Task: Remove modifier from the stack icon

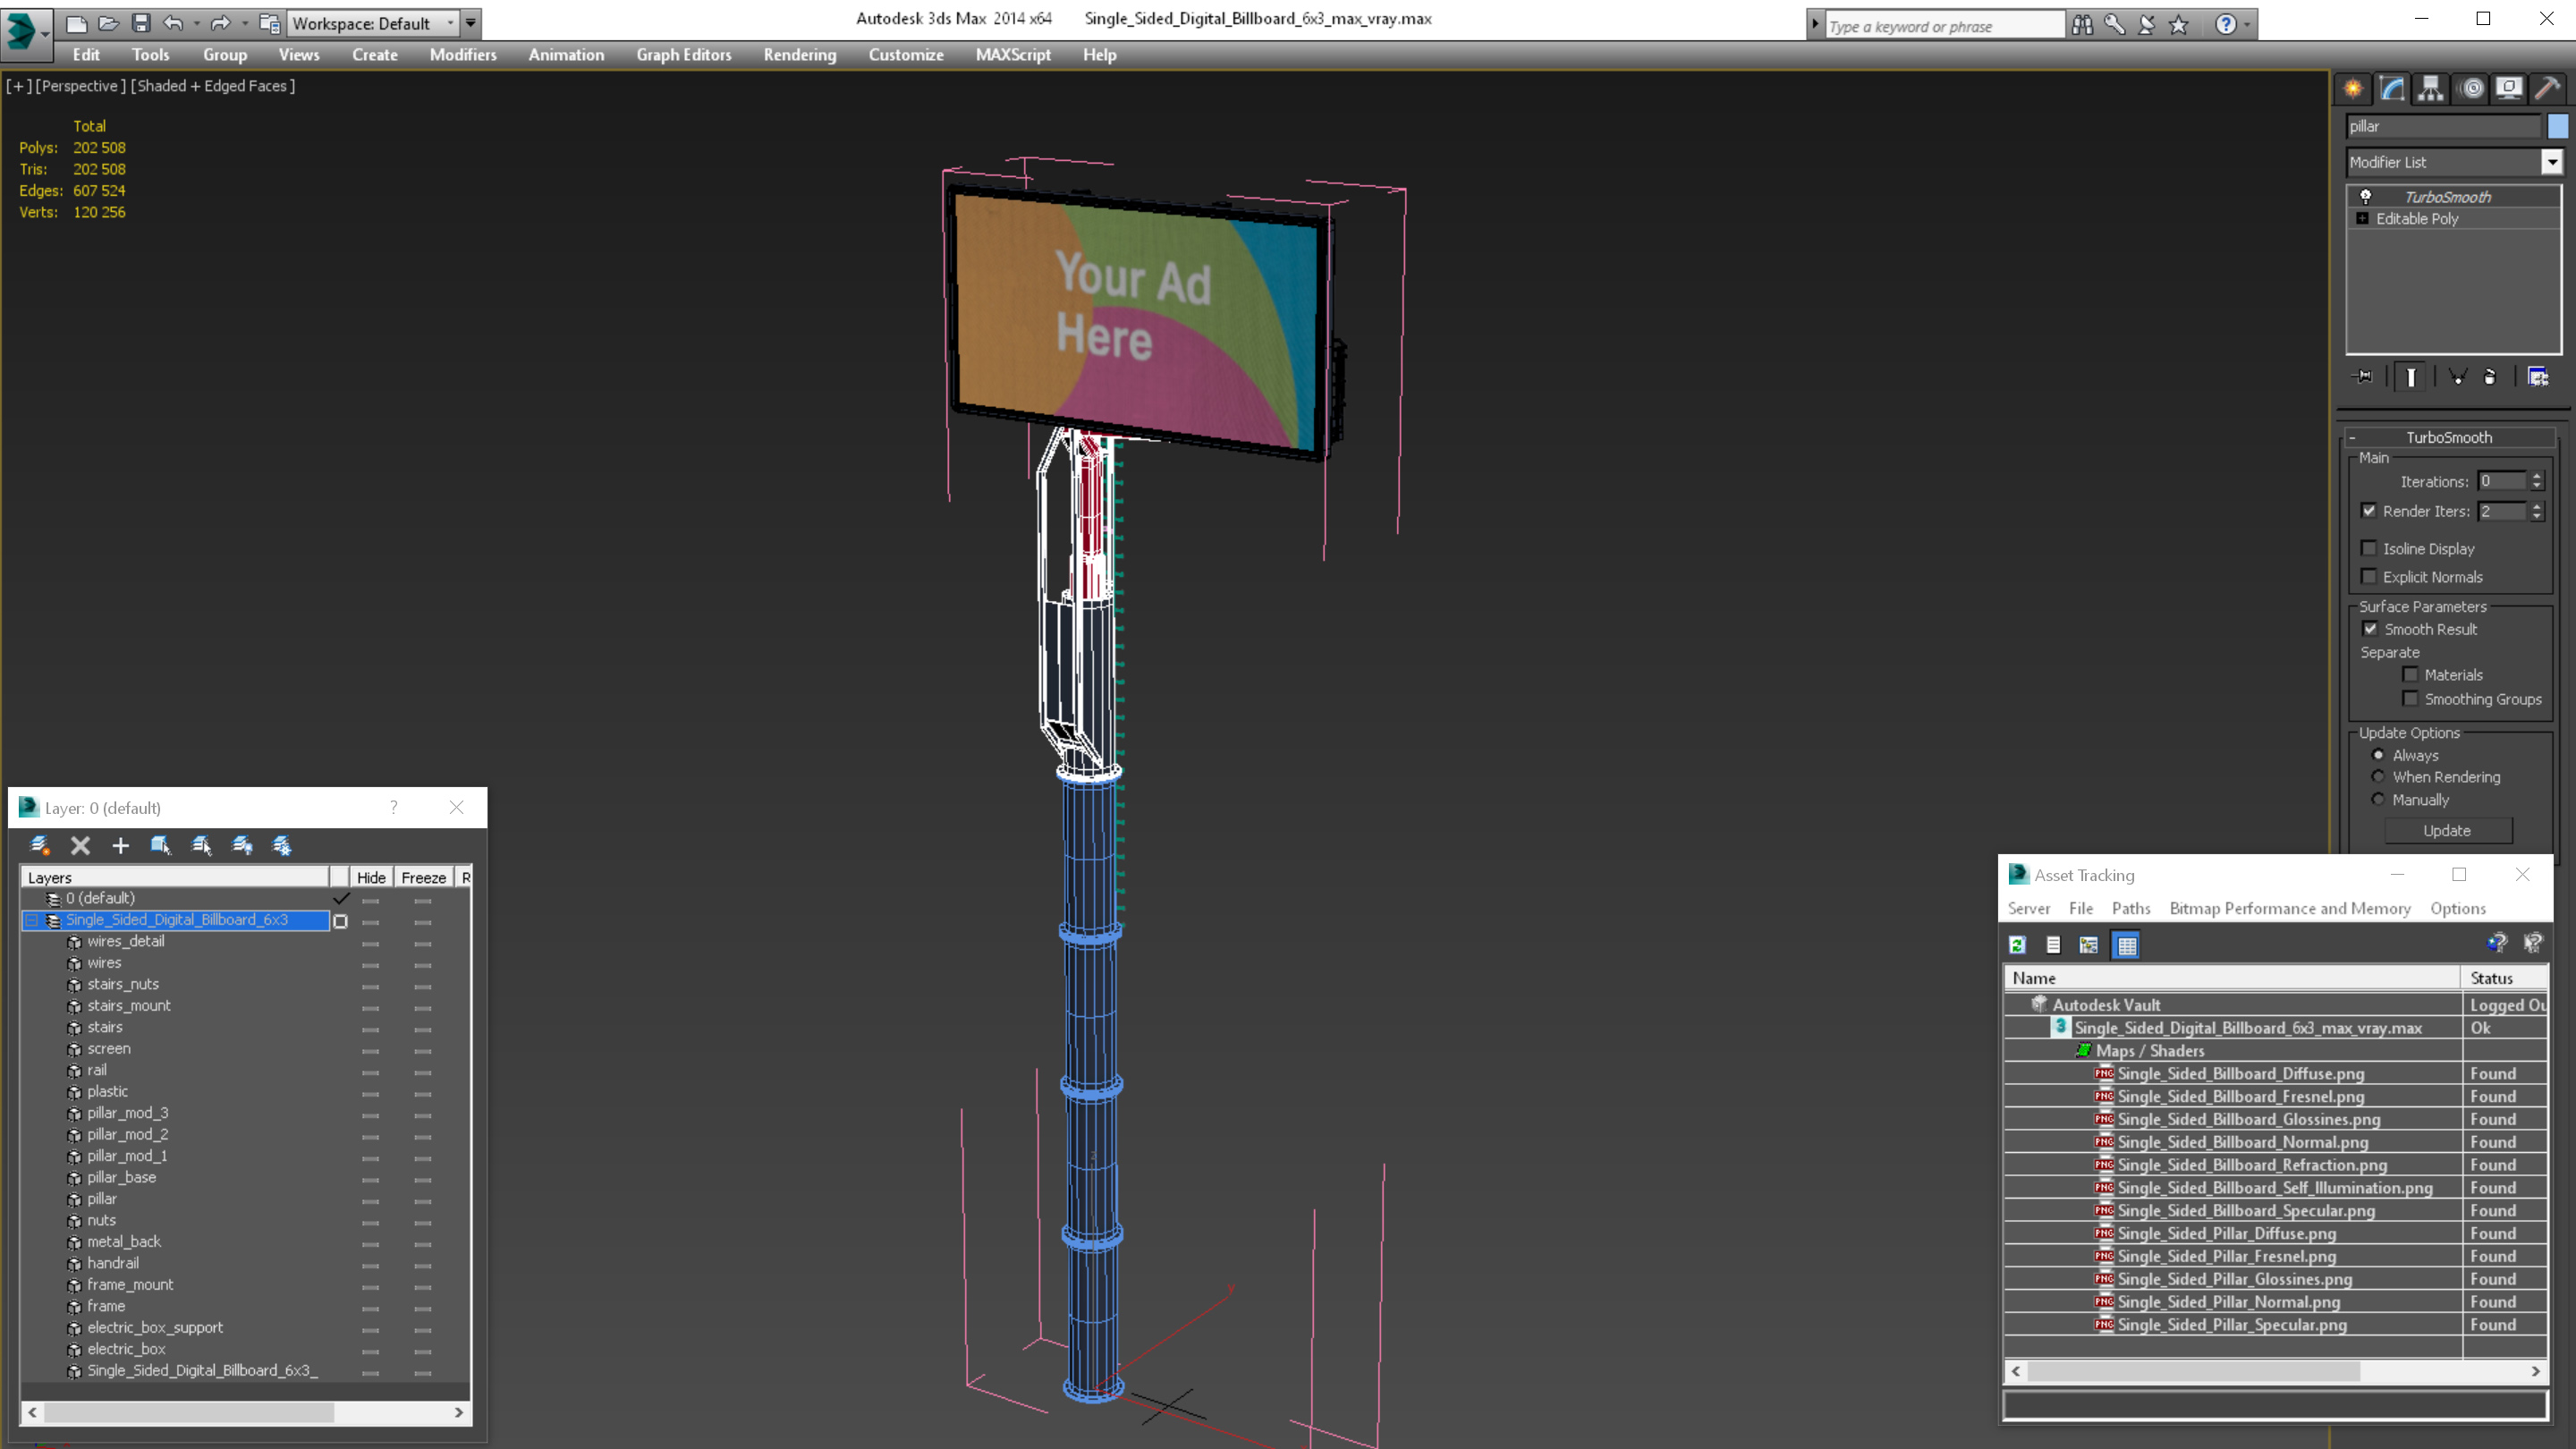Action: (x=2490, y=377)
